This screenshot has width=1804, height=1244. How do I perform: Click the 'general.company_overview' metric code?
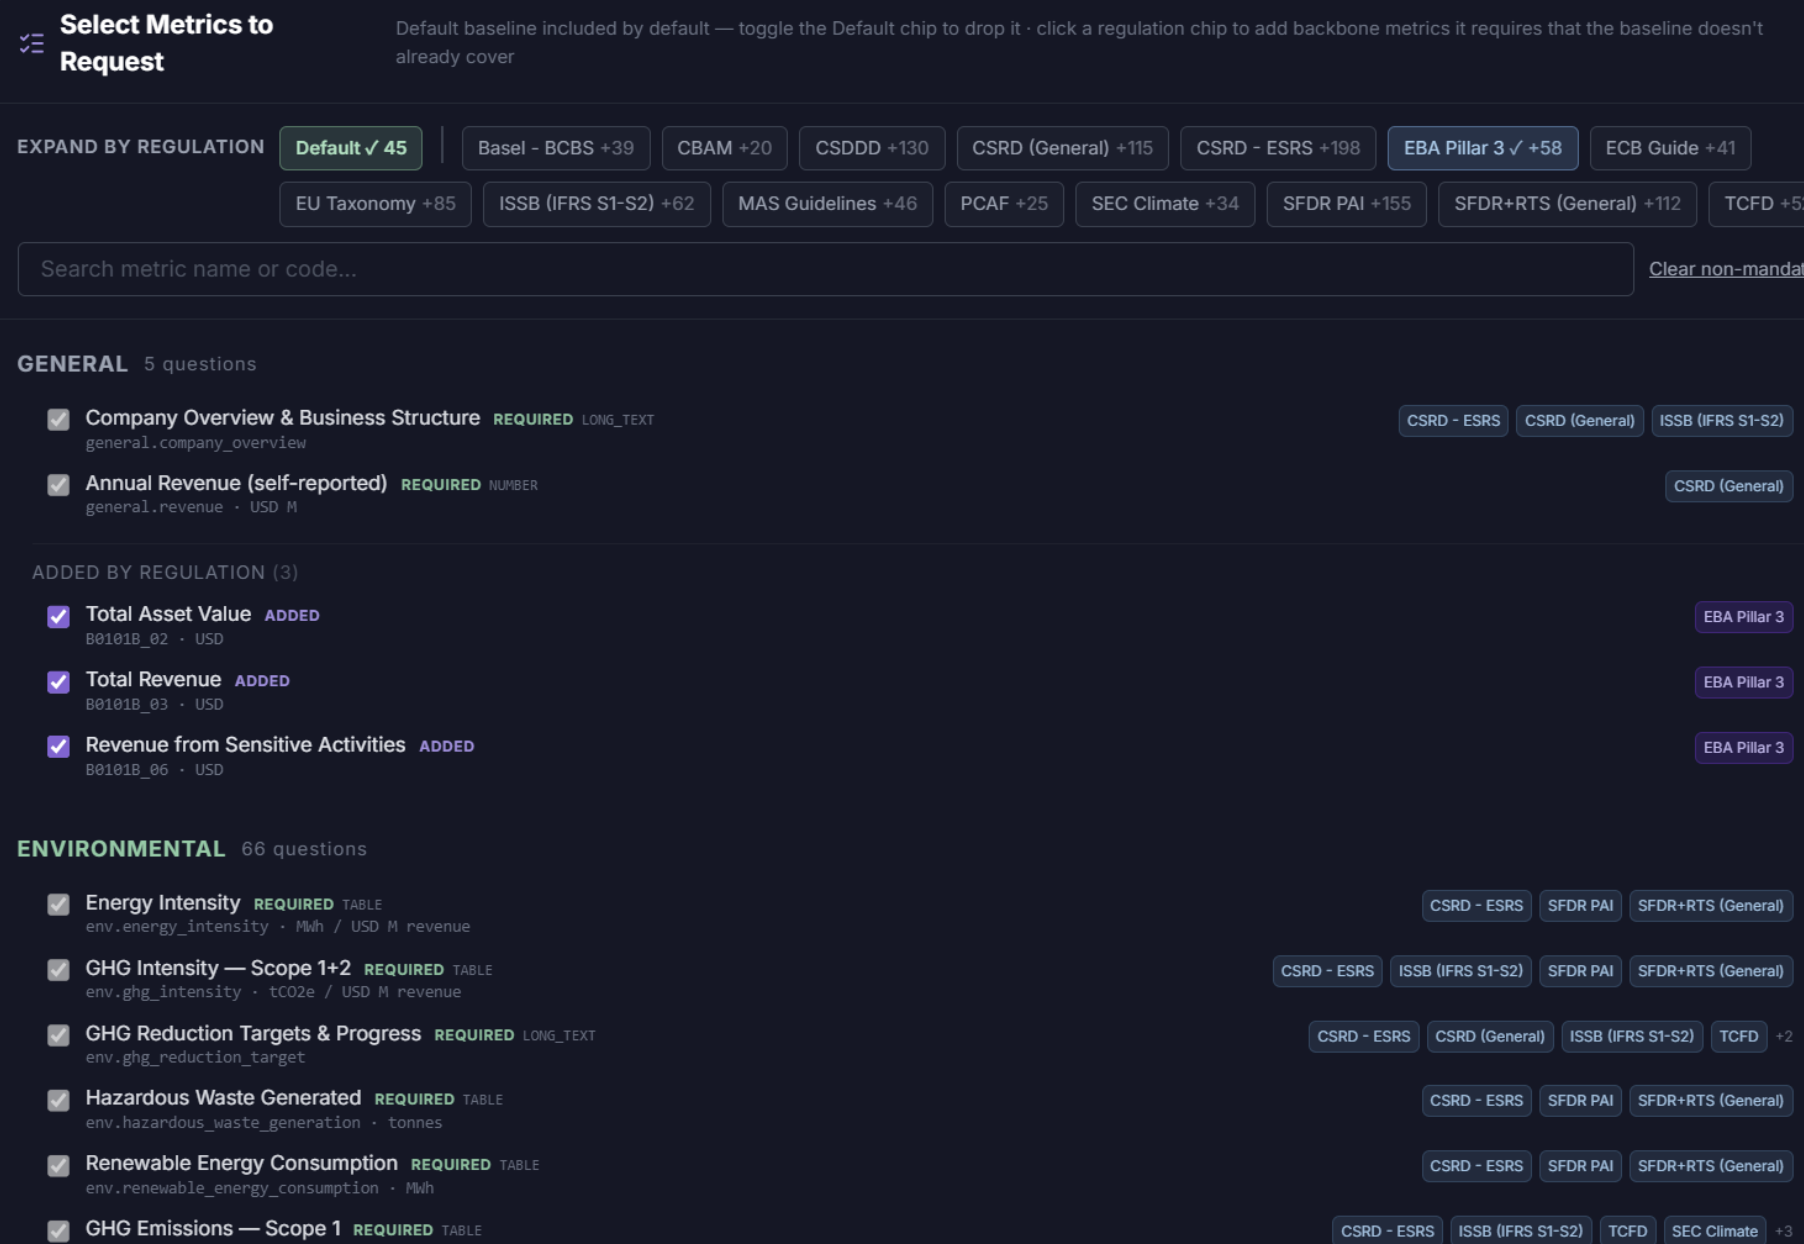pos(196,443)
